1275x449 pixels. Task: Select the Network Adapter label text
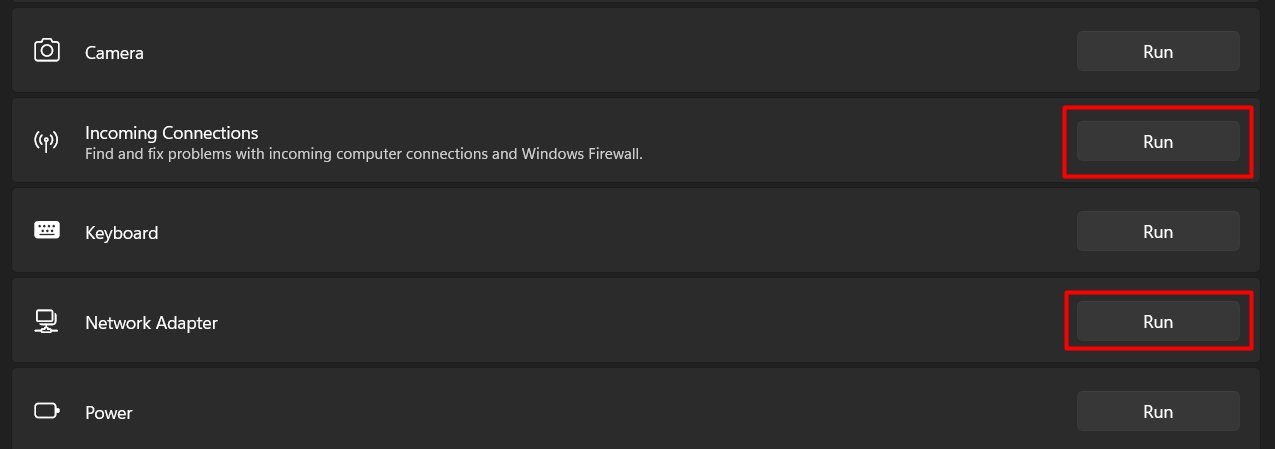point(151,323)
